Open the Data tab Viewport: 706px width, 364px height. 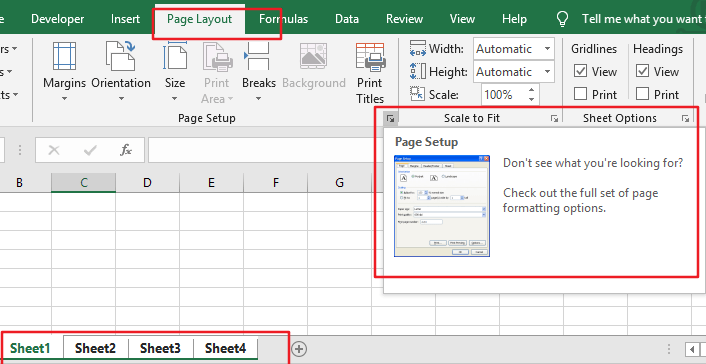click(347, 19)
